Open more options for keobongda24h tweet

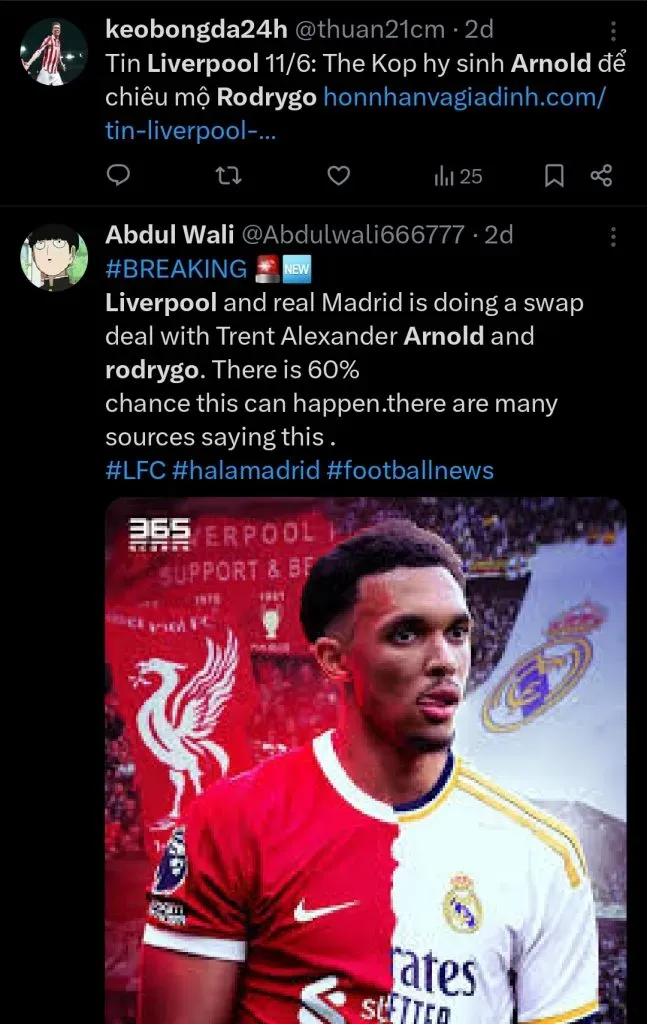(x=613, y=31)
